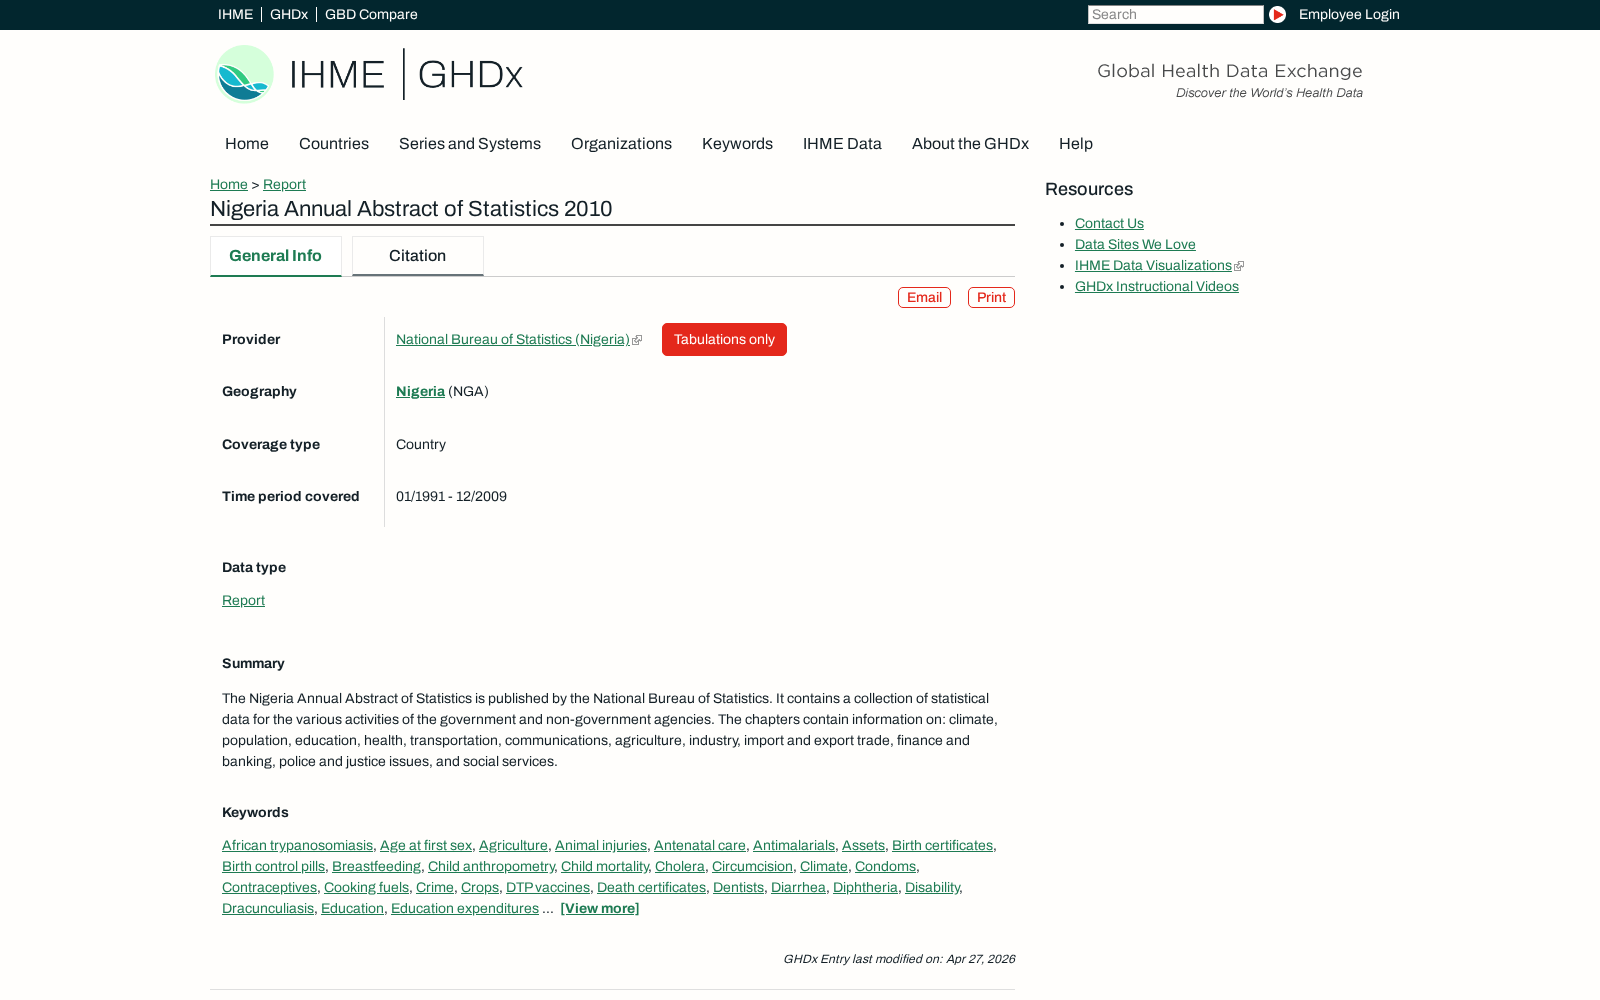Click external link icon beside IHME Data Visualizations
Viewport: 1600px width, 1000px height.
(x=1239, y=266)
